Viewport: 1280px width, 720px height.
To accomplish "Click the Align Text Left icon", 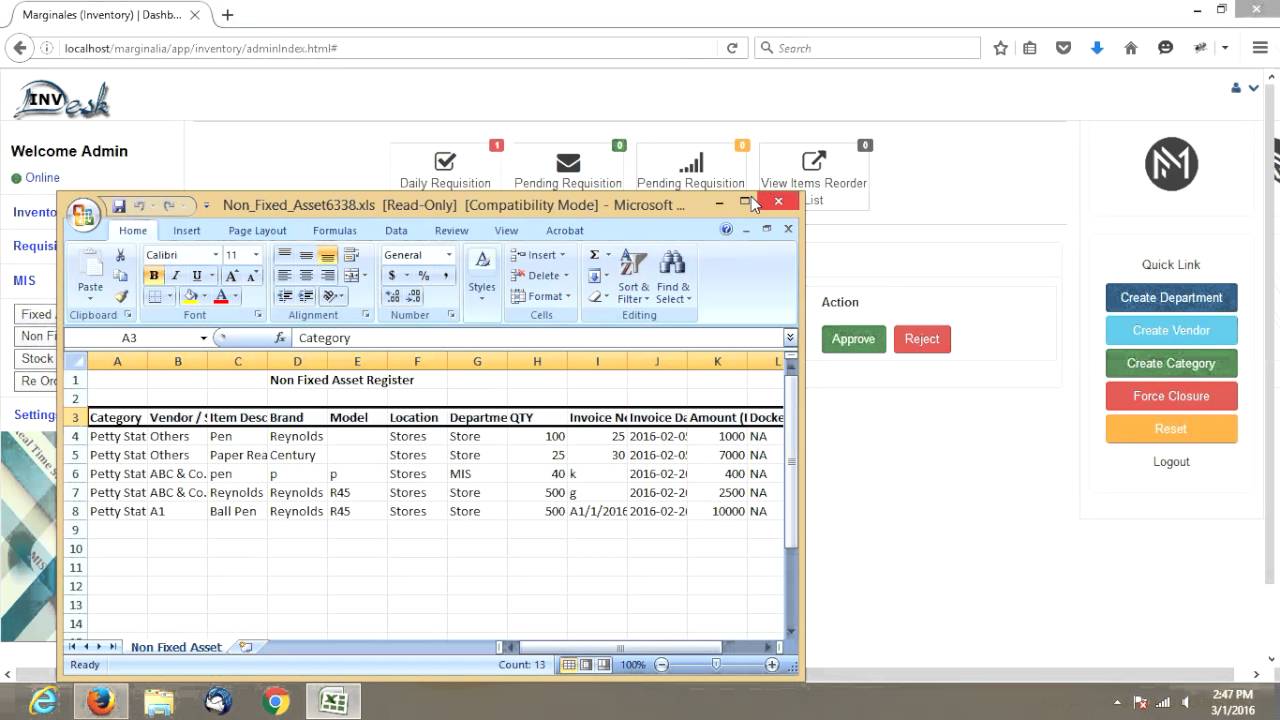I will tap(284, 276).
